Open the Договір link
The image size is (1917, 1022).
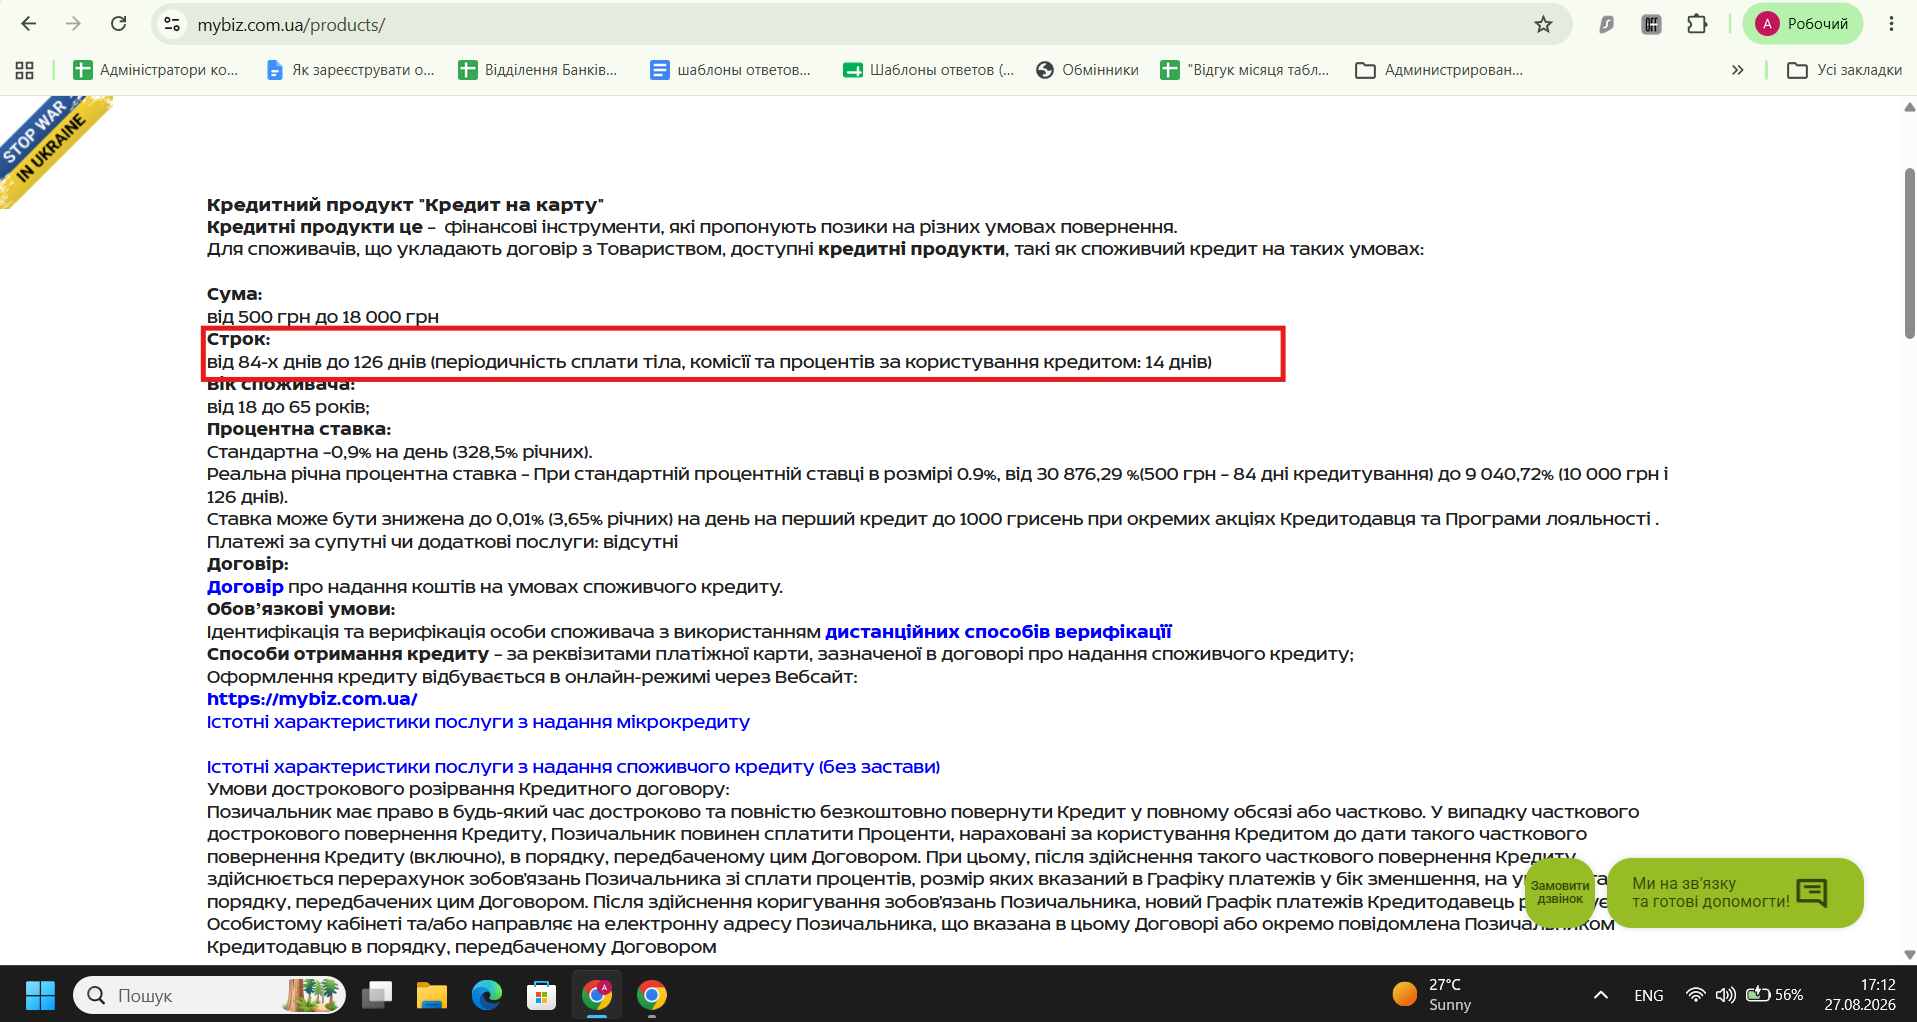(x=245, y=587)
